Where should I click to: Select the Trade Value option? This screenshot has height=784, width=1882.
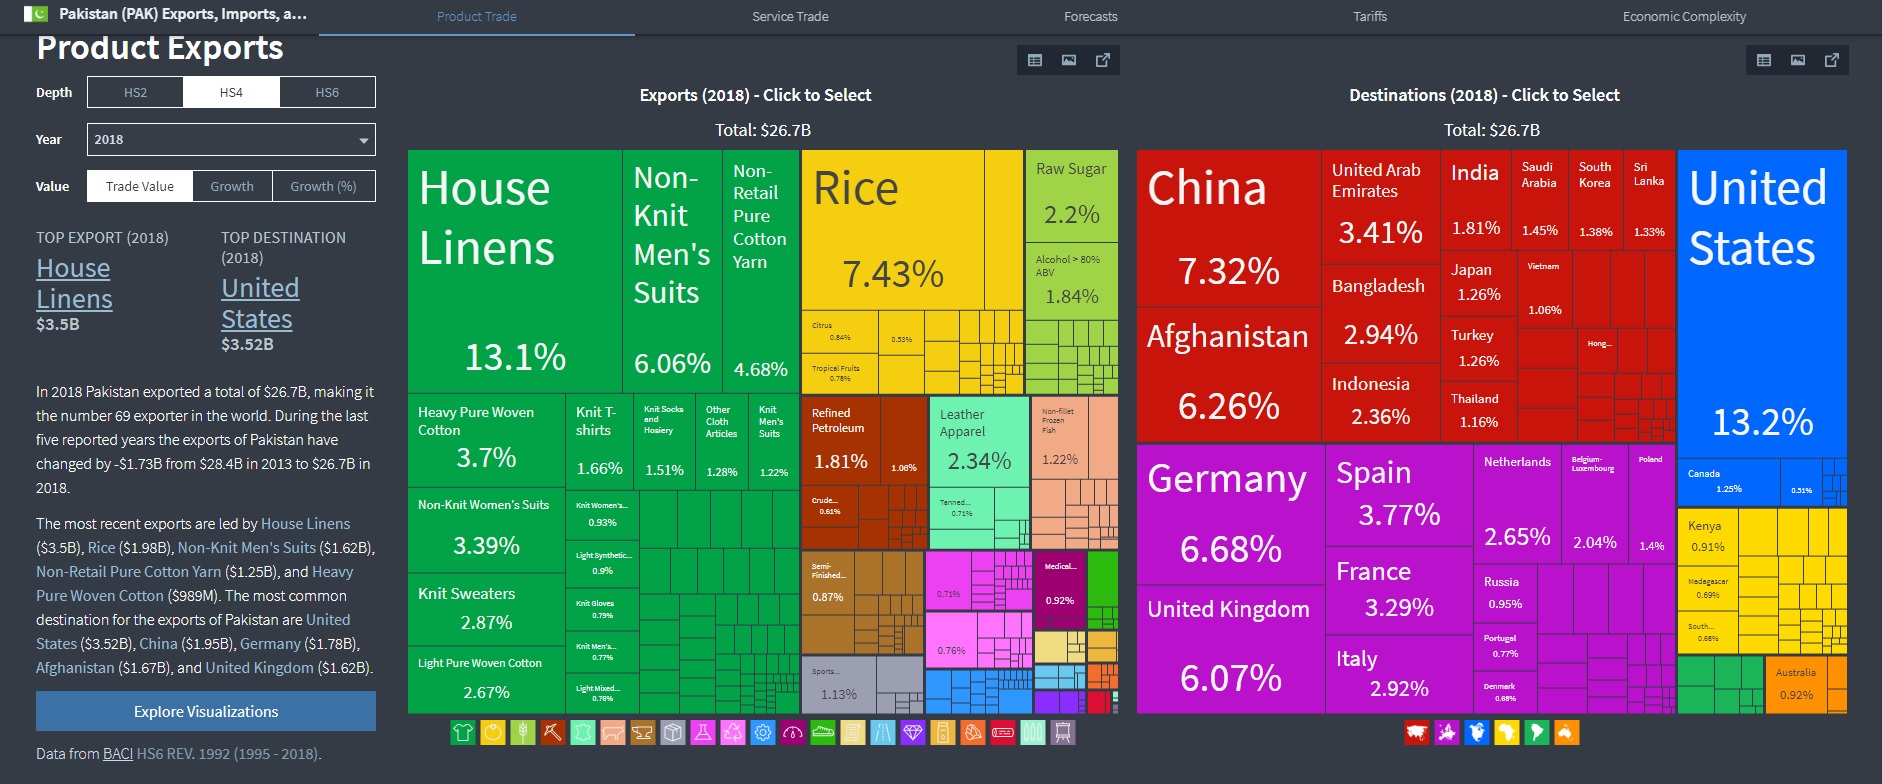140,186
